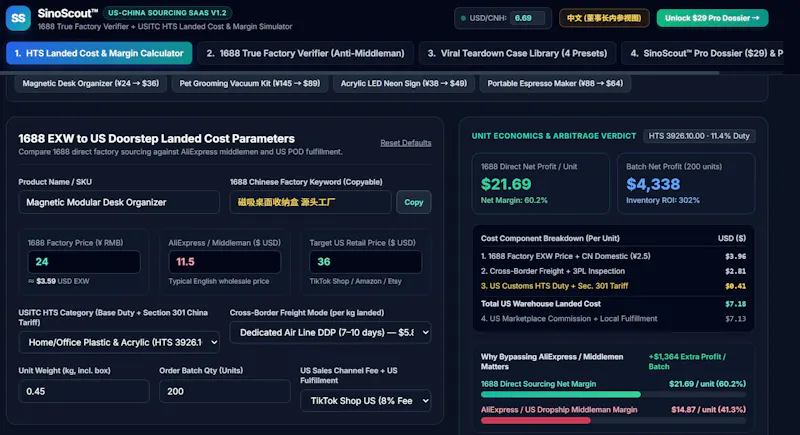Click the ≈ $3.59 USD EXW note
Screen dimensions: 800x435
pos(59,281)
